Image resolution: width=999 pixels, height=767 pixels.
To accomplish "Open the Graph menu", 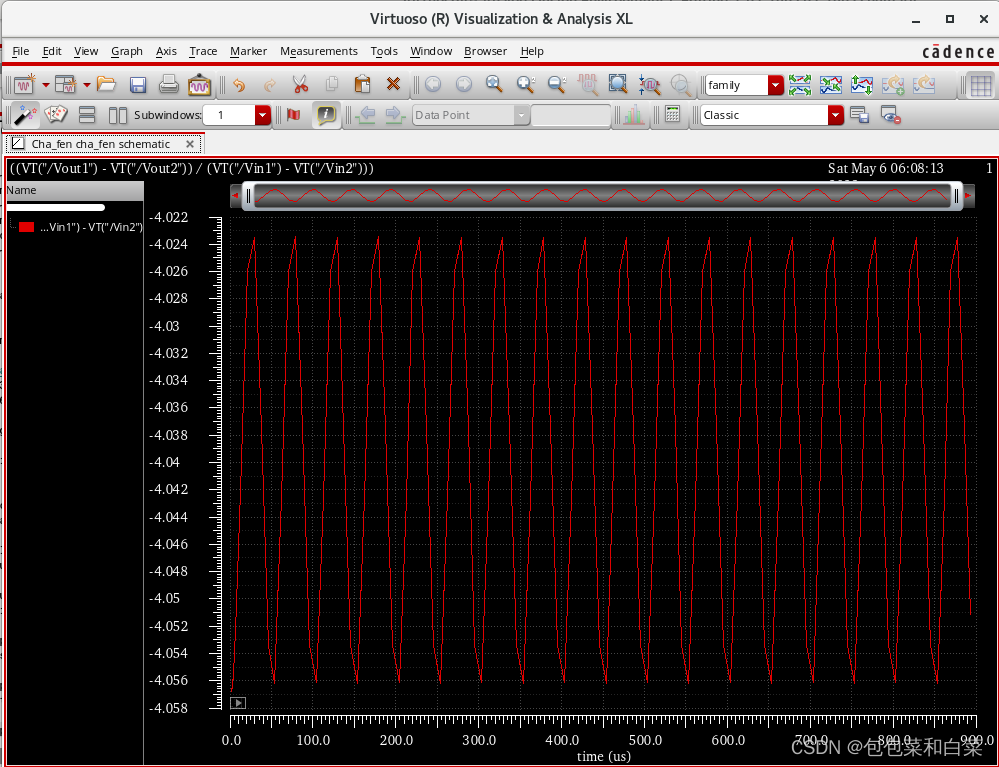I will (x=127, y=51).
